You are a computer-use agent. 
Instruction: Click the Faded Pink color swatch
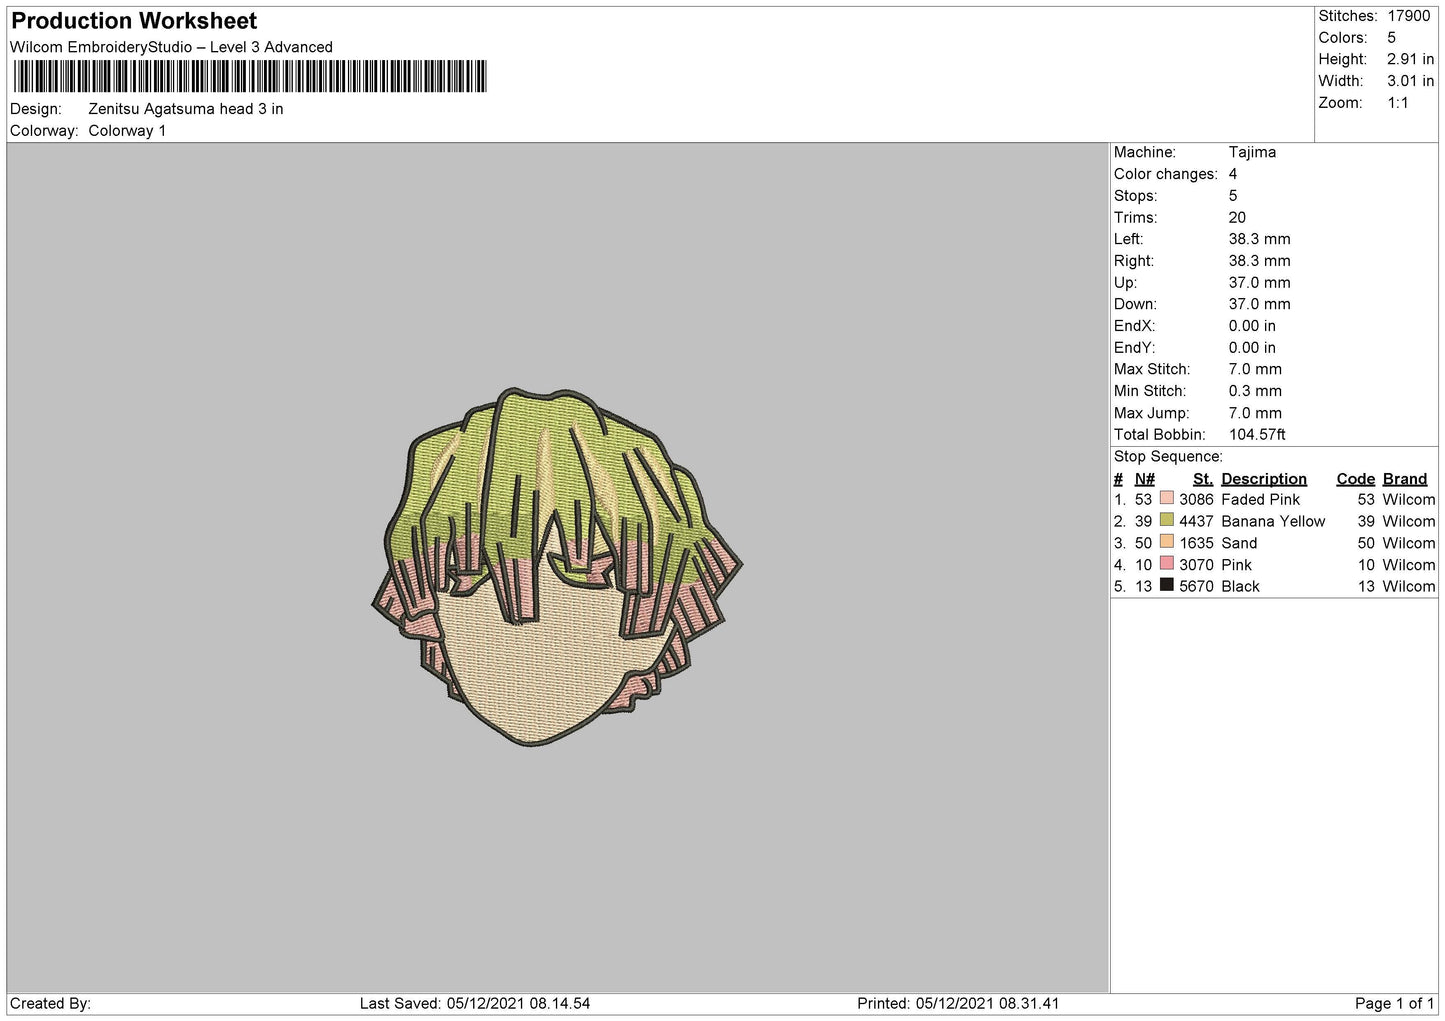click(x=1166, y=498)
